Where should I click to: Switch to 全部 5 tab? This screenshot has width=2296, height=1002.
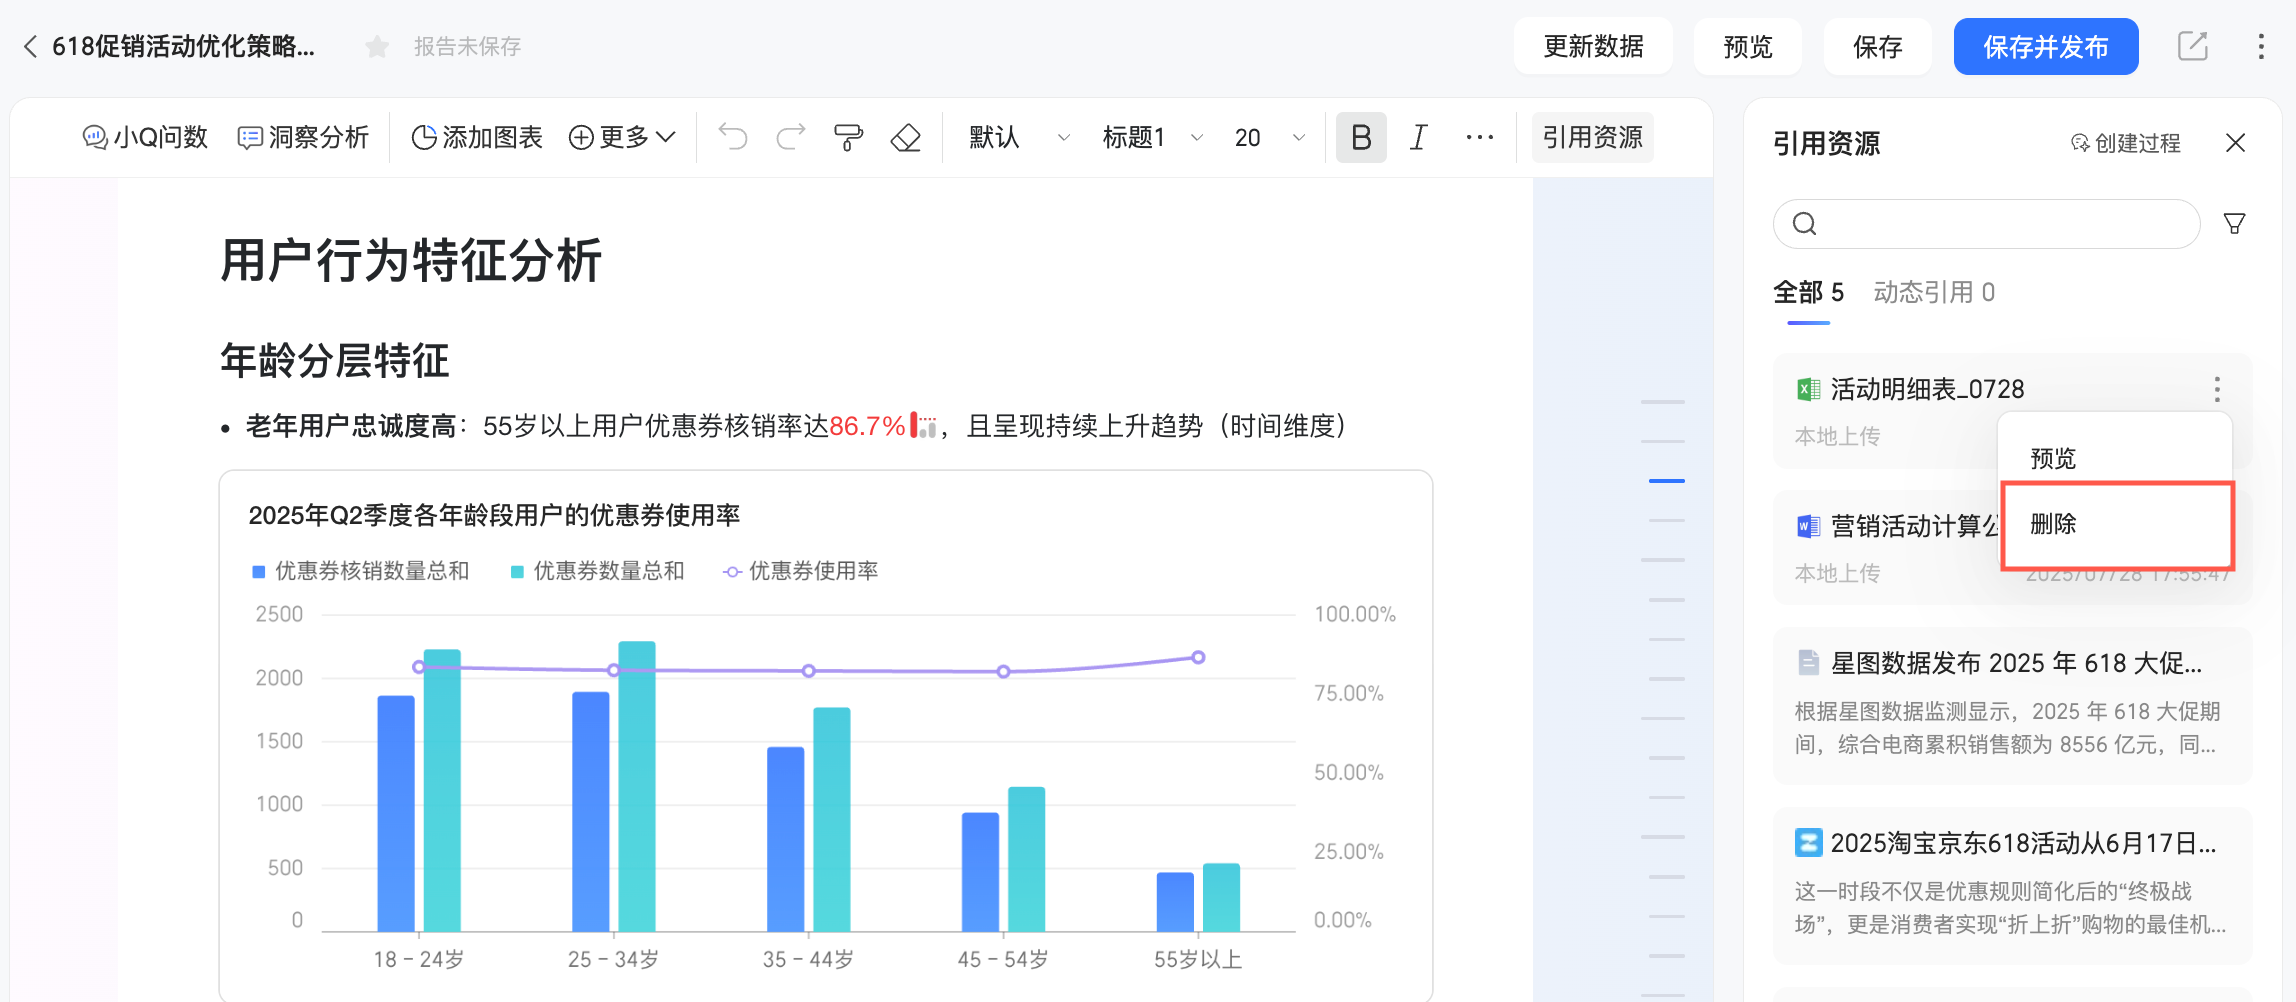tap(1808, 293)
